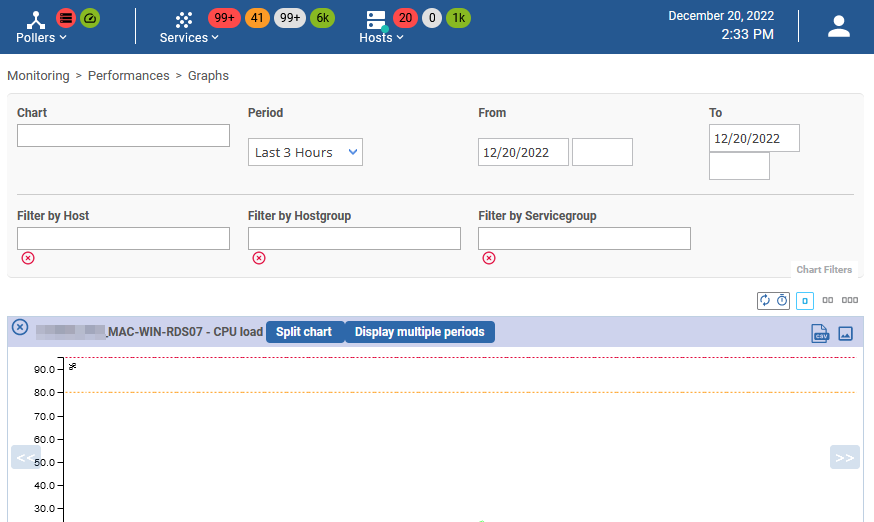The height and width of the screenshot is (522, 874).
Task: Click the December 20, 2022 date display
Action: [721, 16]
